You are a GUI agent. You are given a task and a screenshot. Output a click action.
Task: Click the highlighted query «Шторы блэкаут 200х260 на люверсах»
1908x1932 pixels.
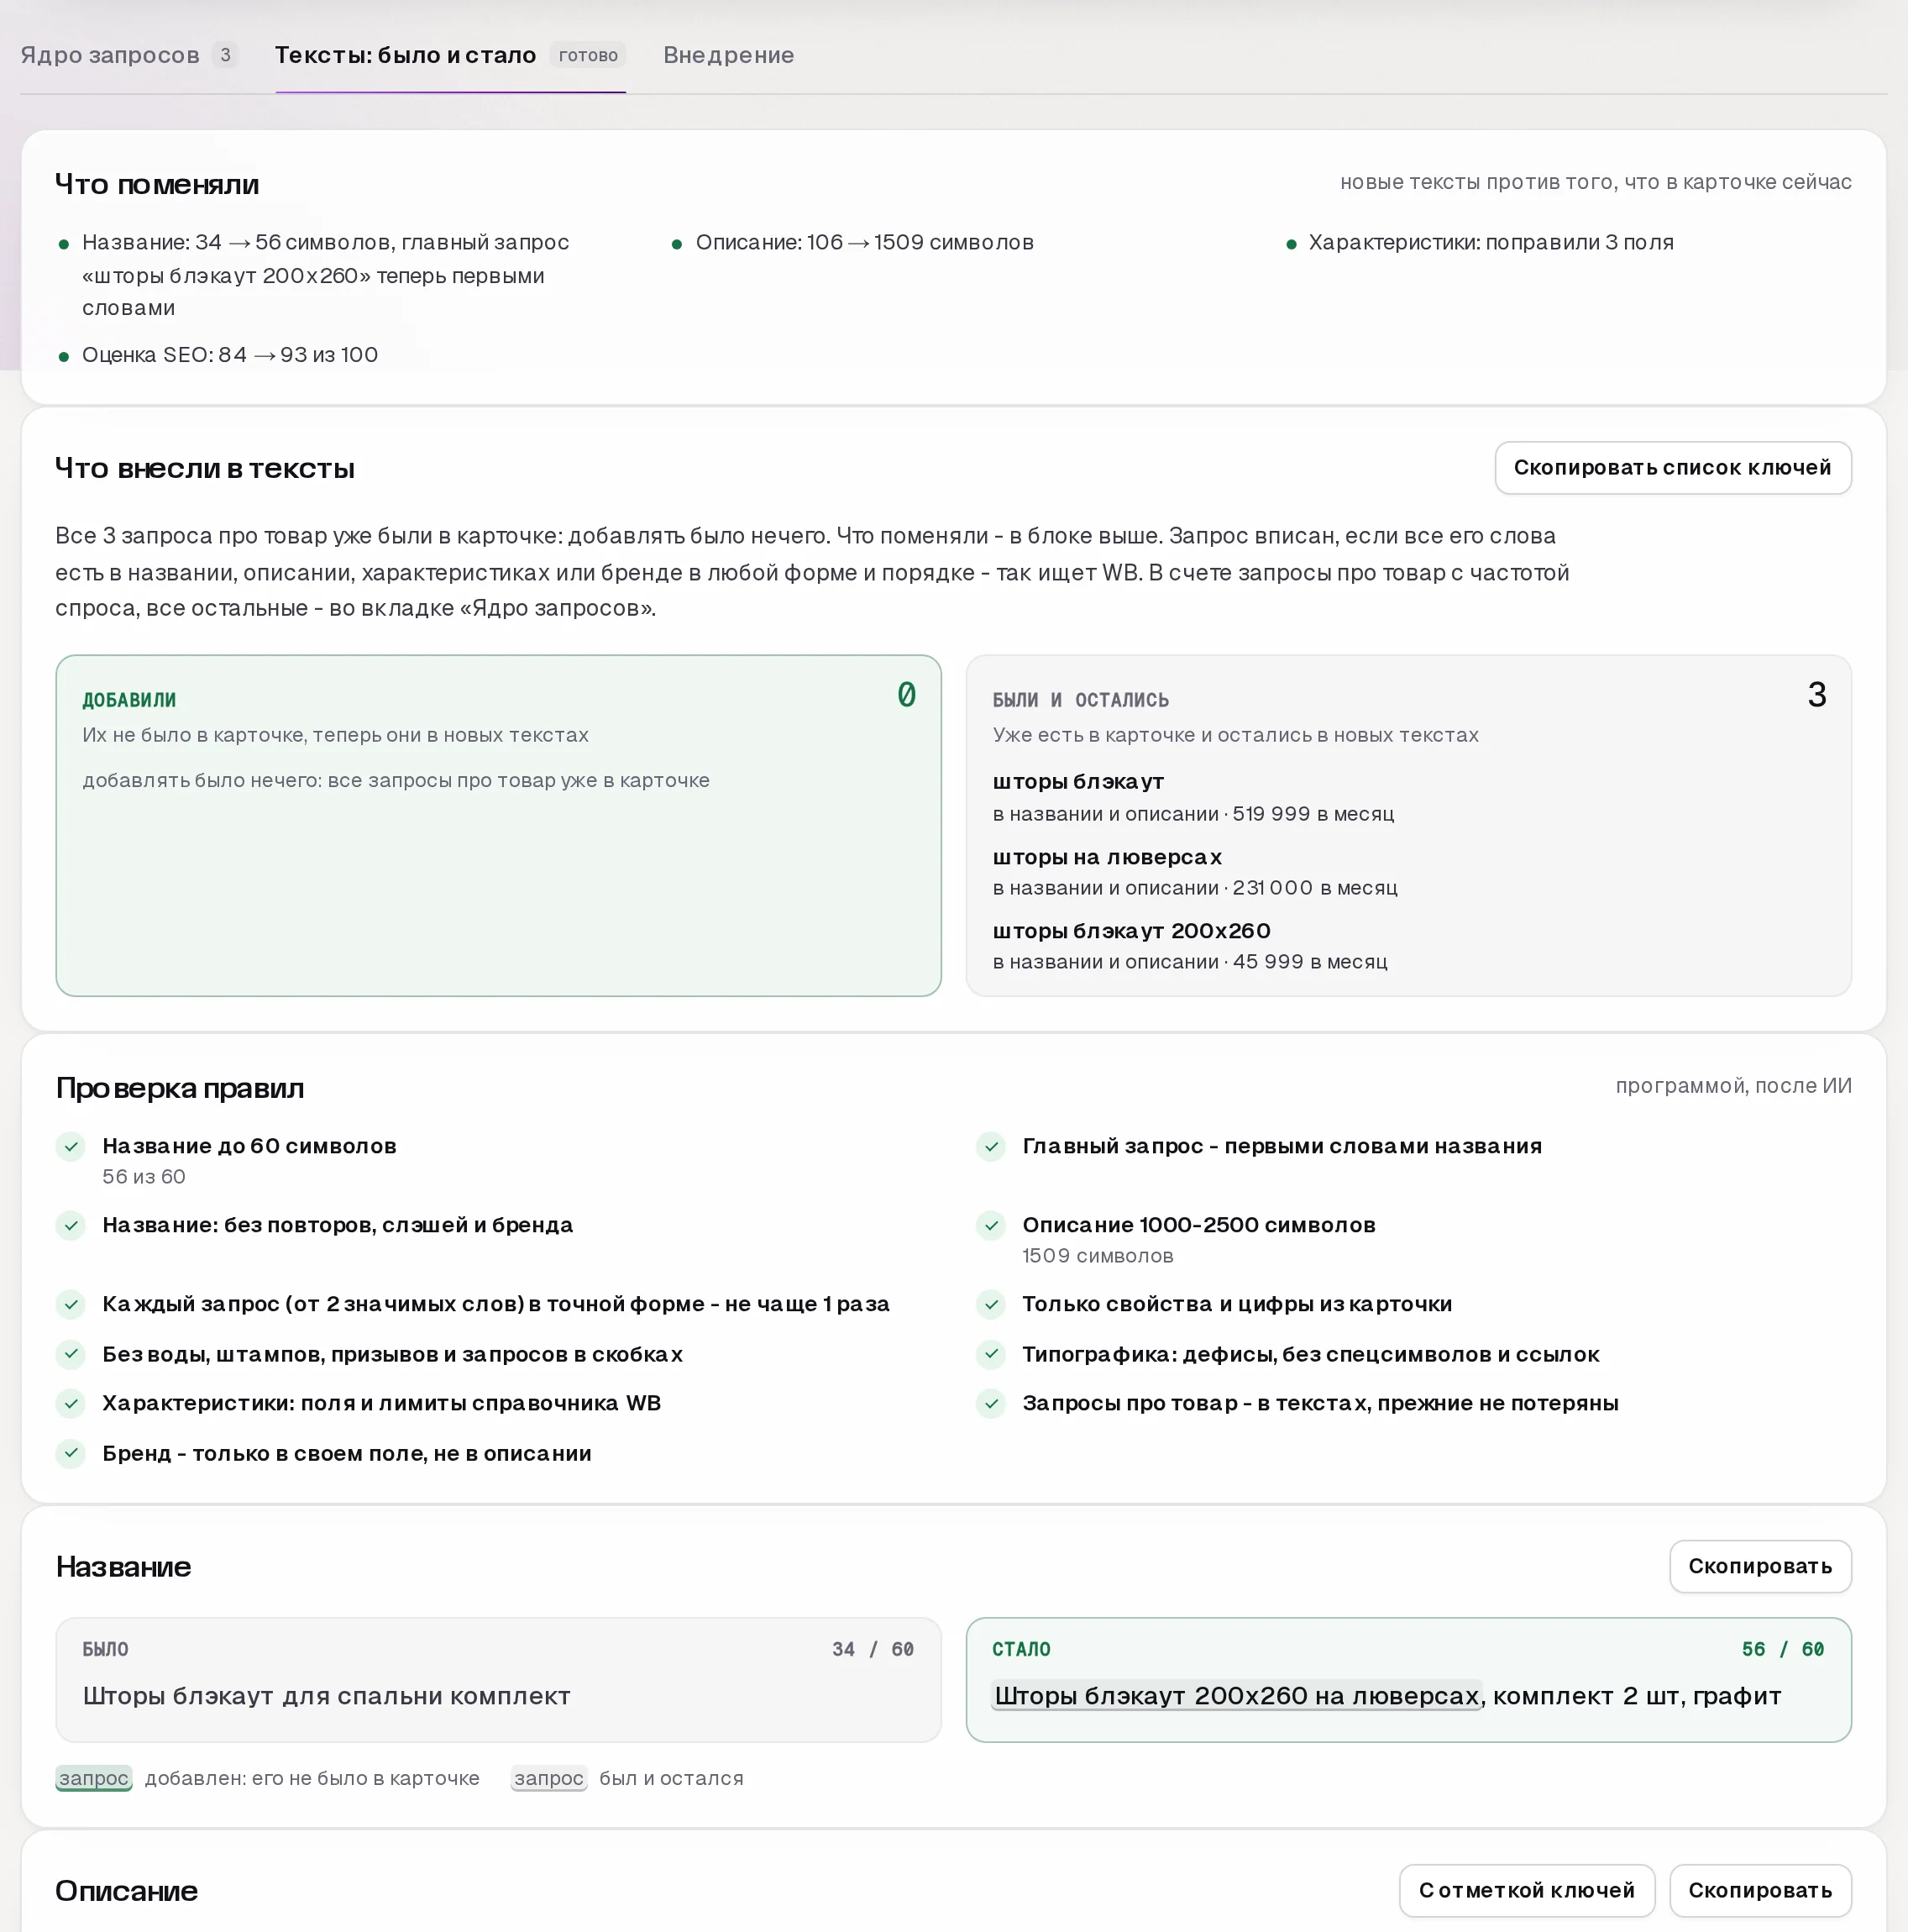(1236, 1696)
